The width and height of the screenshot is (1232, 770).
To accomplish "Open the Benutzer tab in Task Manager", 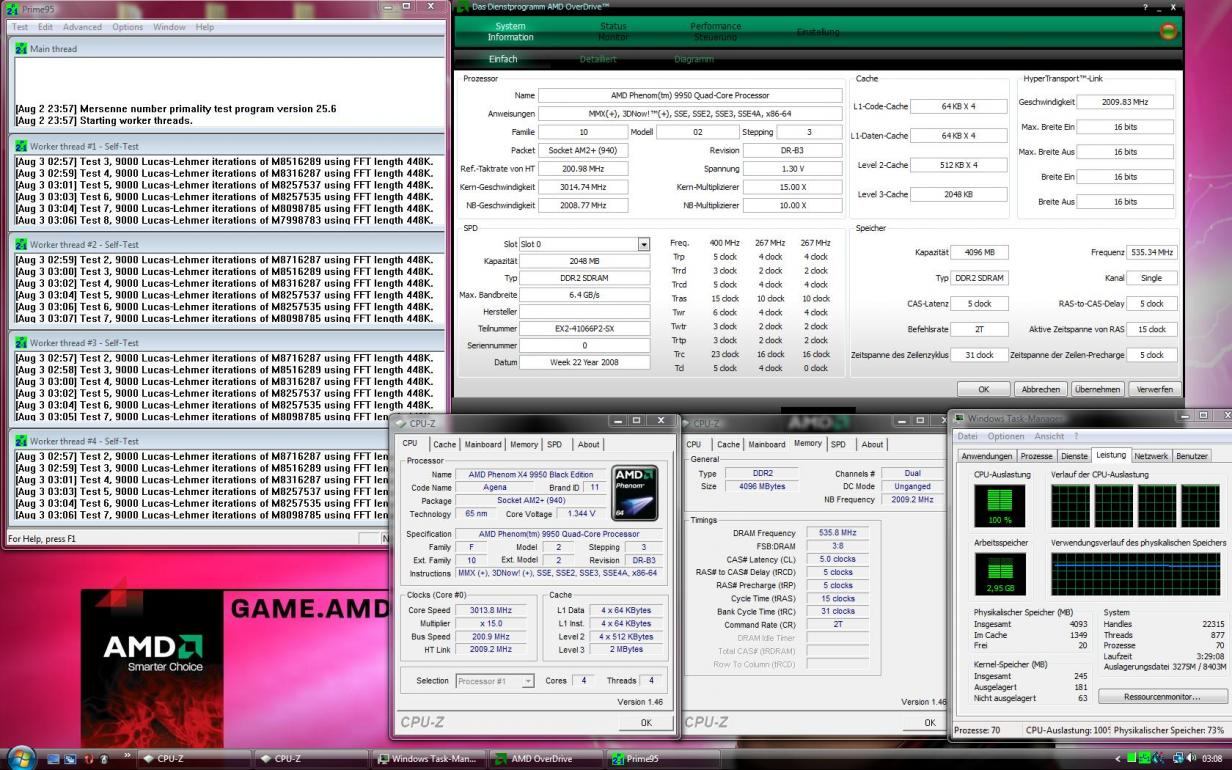I will (x=1191, y=456).
